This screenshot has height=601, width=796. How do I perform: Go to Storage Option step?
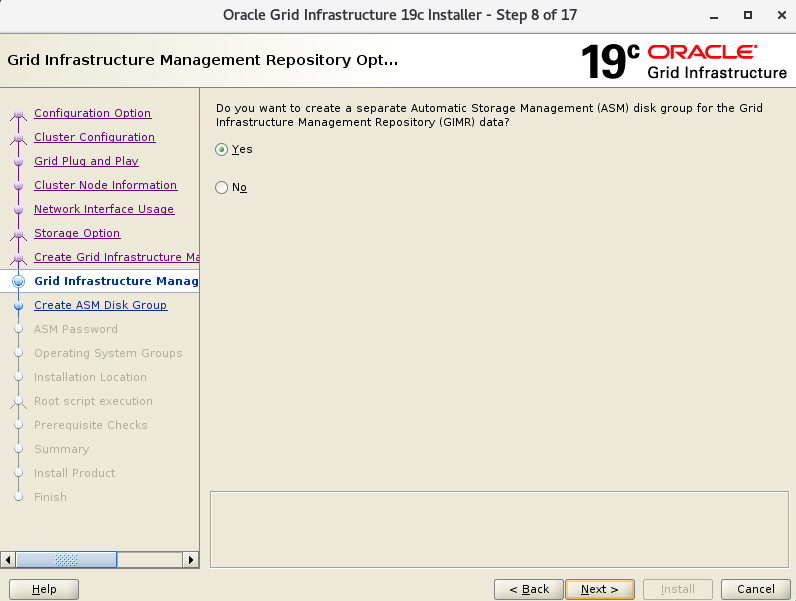(x=77, y=233)
